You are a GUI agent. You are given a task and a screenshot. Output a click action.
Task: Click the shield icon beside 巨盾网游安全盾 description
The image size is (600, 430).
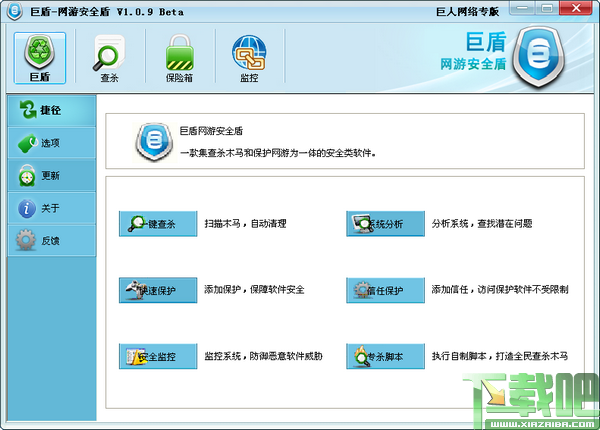click(154, 142)
